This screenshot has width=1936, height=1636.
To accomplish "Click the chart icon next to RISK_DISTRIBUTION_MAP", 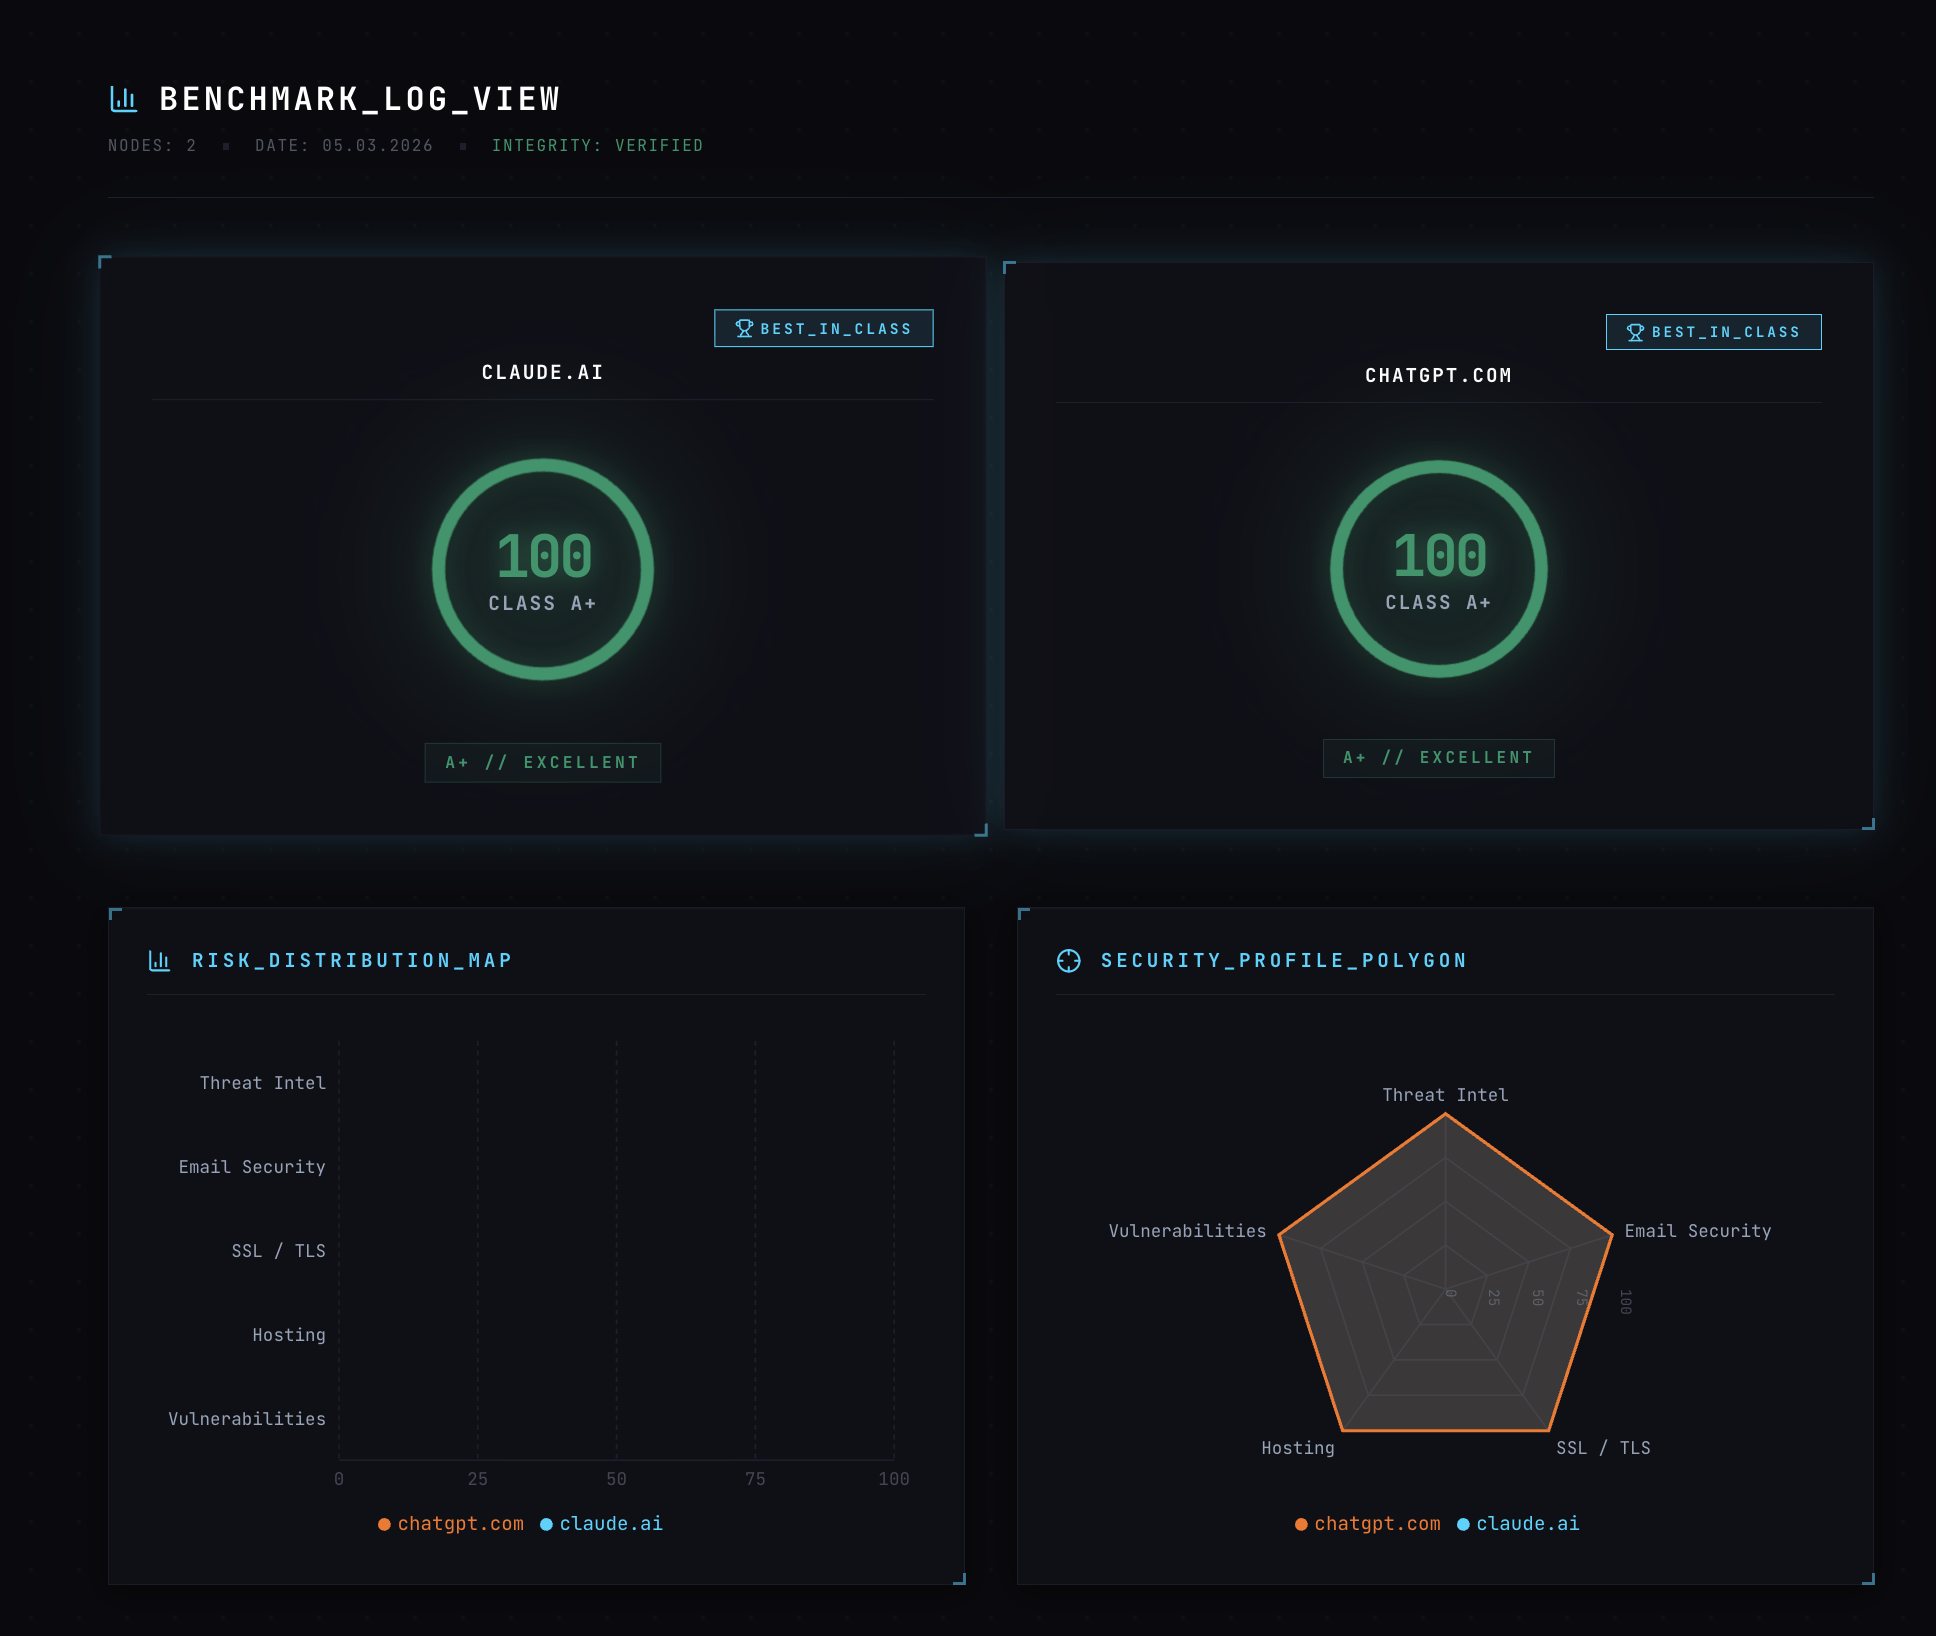I will coord(159,961).
